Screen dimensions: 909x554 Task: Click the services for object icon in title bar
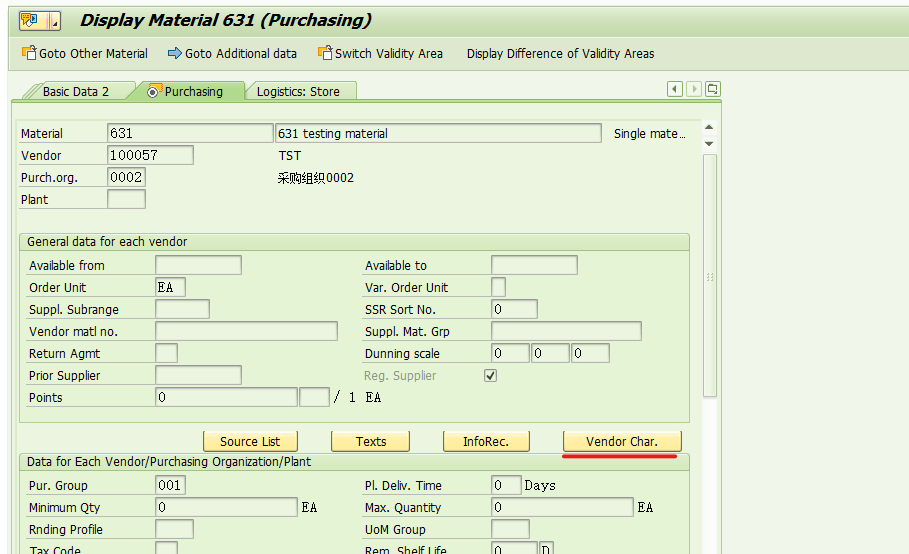30,21
